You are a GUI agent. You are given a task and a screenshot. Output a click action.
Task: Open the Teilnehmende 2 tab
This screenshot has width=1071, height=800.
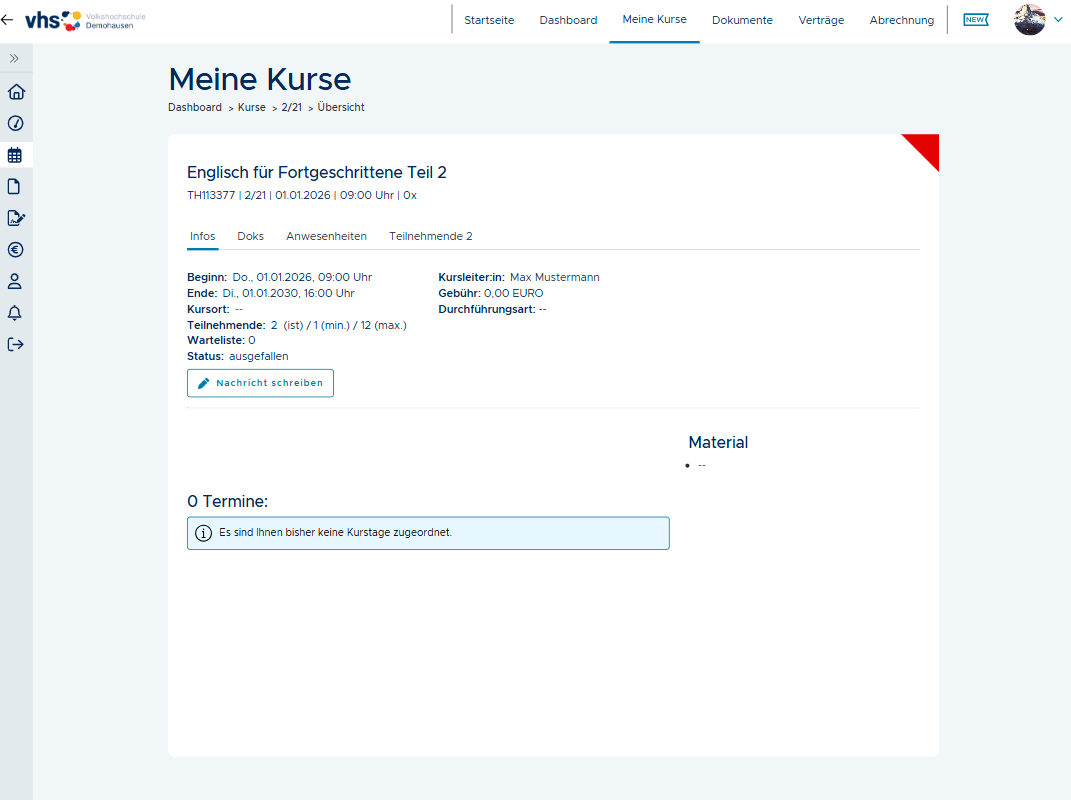pyautogui.click(x=430, y=236)
